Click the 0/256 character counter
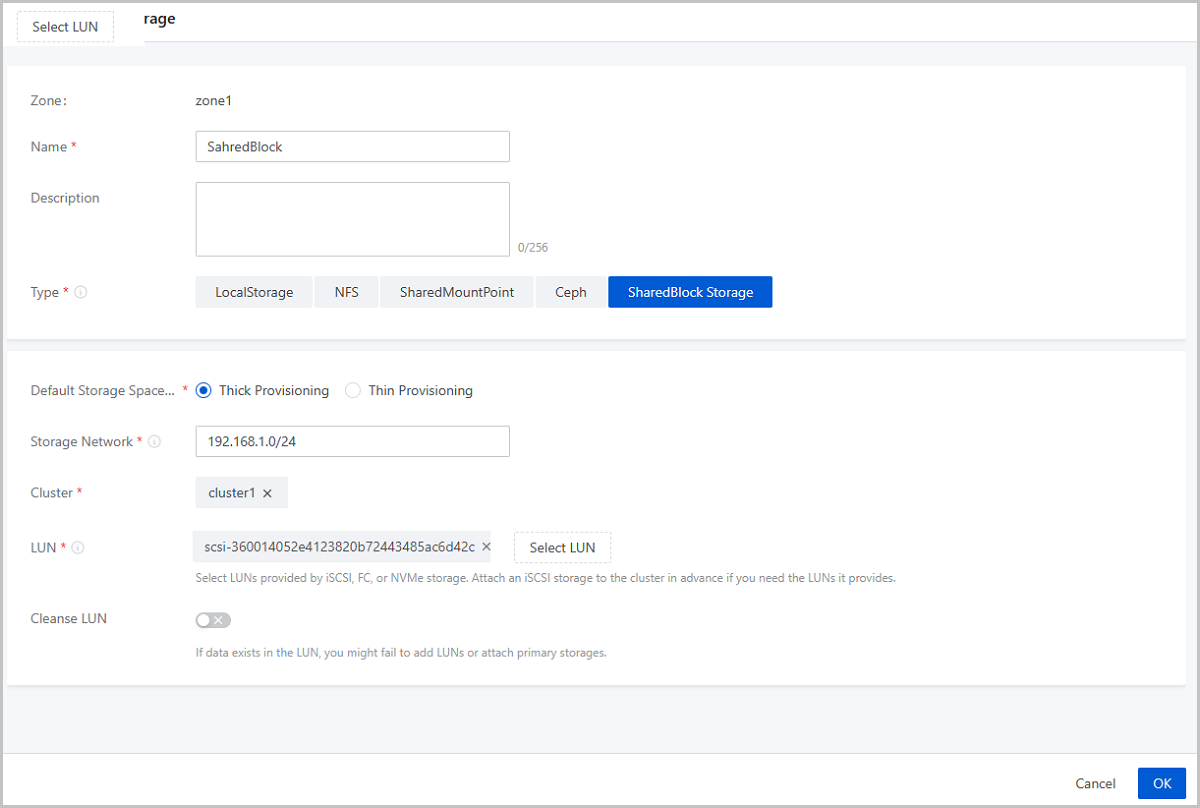Viewport: 1200px width, 808px height. tap(533, 247)
